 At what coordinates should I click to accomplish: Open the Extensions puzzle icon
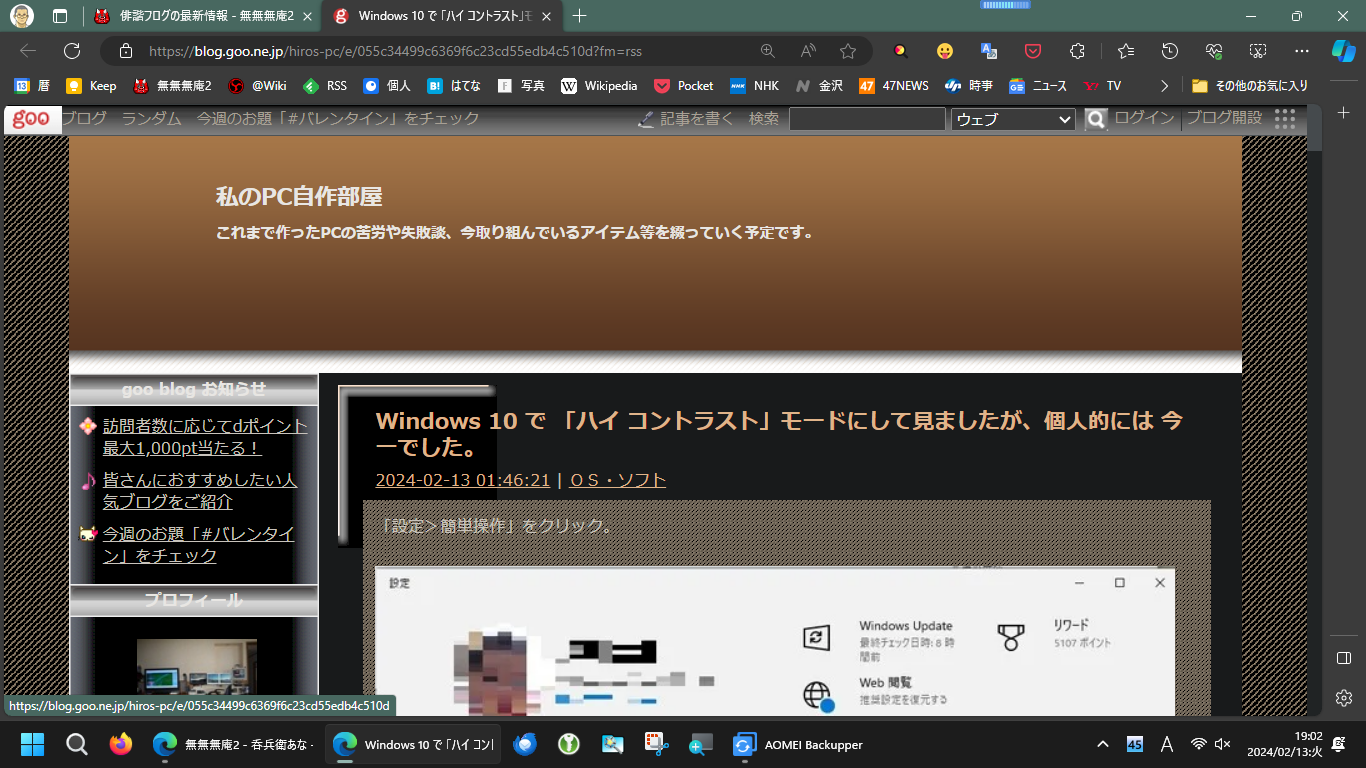(x=1077, y=51)
